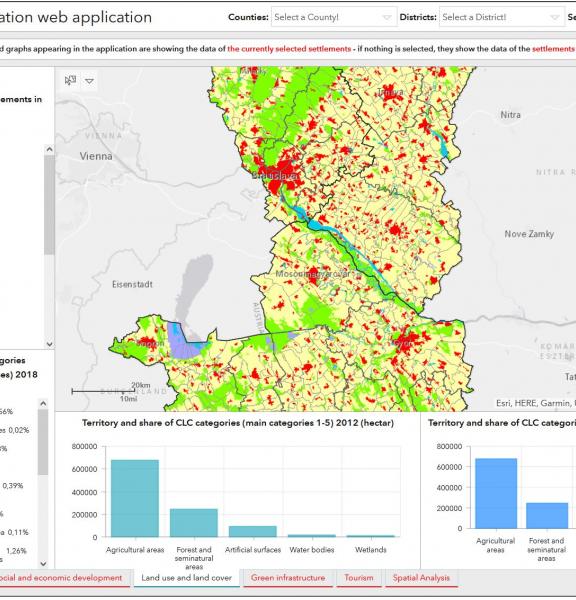The width and height of the screenshot is (576, 600).
Task: Open the Tourism tab
Action: pos(359,578)
